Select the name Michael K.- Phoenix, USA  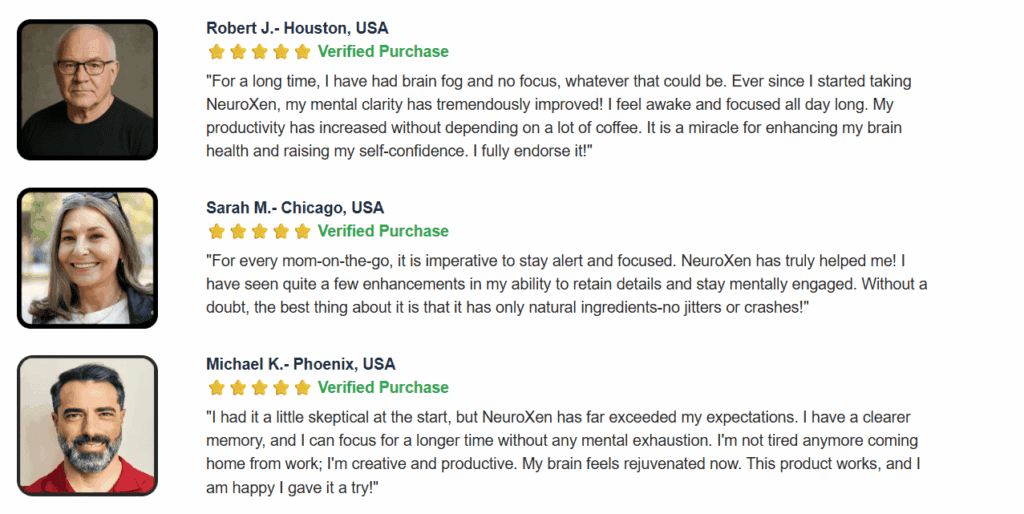tap(301, 364)
